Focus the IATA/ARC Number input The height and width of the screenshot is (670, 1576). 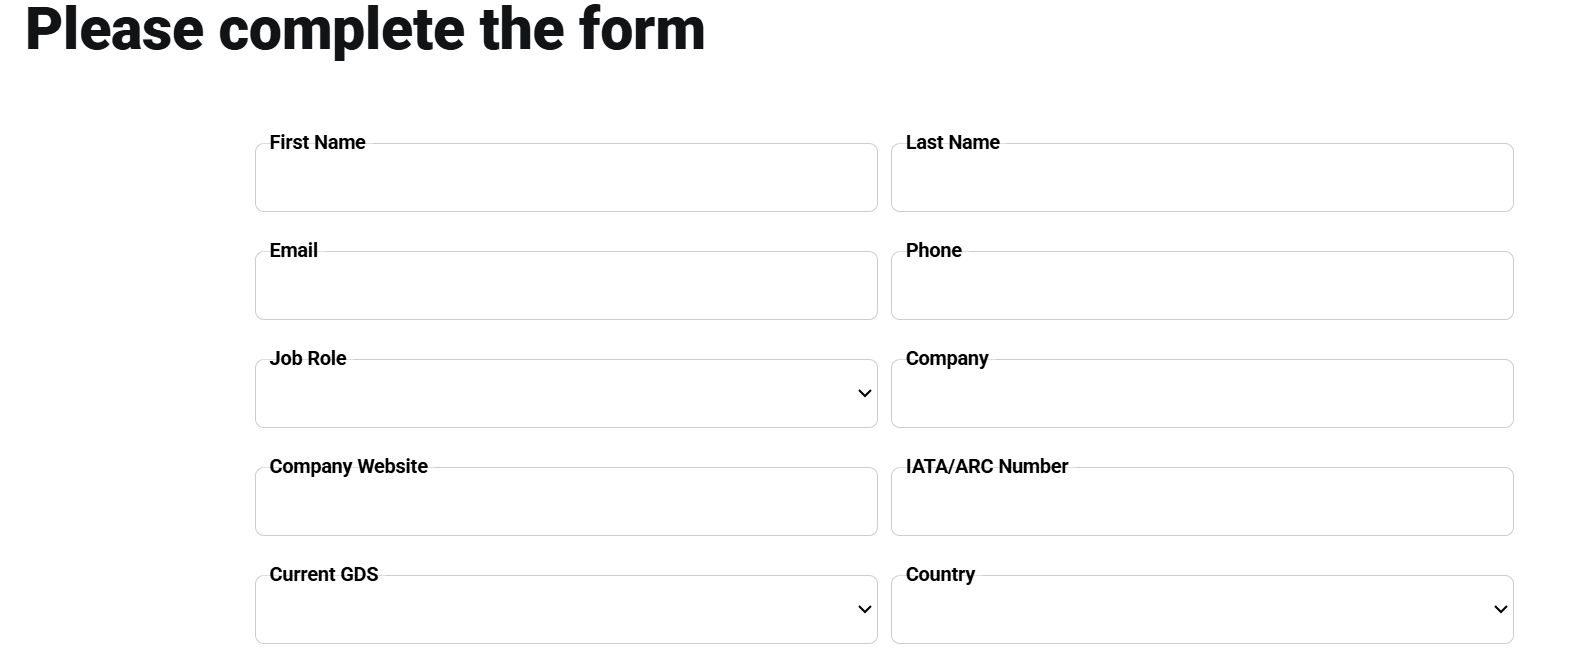coord(1200,501)
